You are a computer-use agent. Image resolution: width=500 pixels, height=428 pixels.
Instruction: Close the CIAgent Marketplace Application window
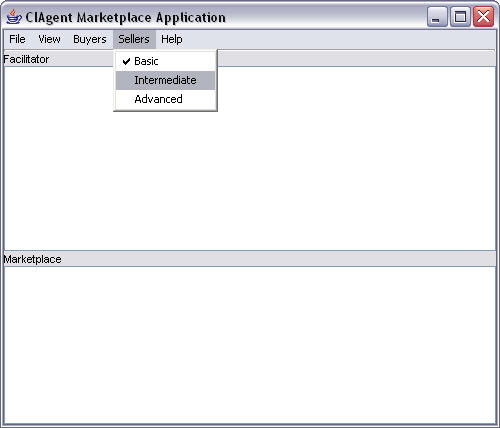point(483,16)
